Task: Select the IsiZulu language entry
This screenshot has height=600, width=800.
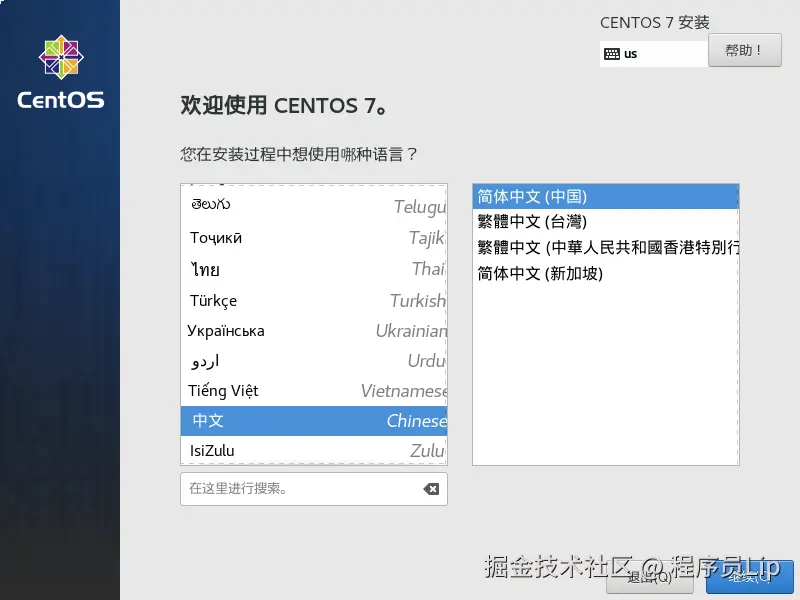Action: [300, 451]
